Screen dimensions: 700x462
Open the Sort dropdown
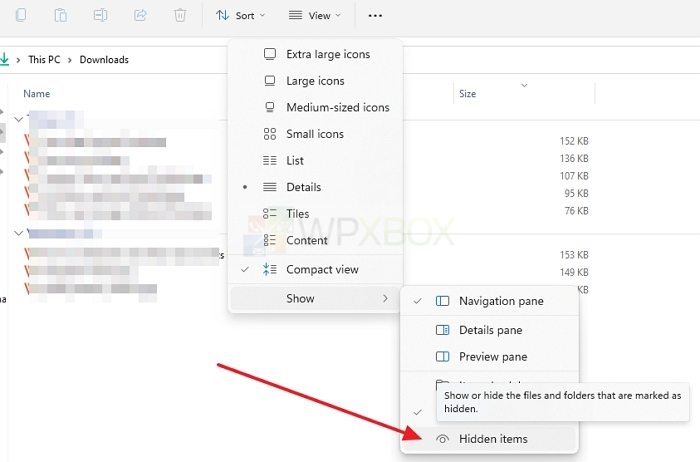[x=240, y=16]
